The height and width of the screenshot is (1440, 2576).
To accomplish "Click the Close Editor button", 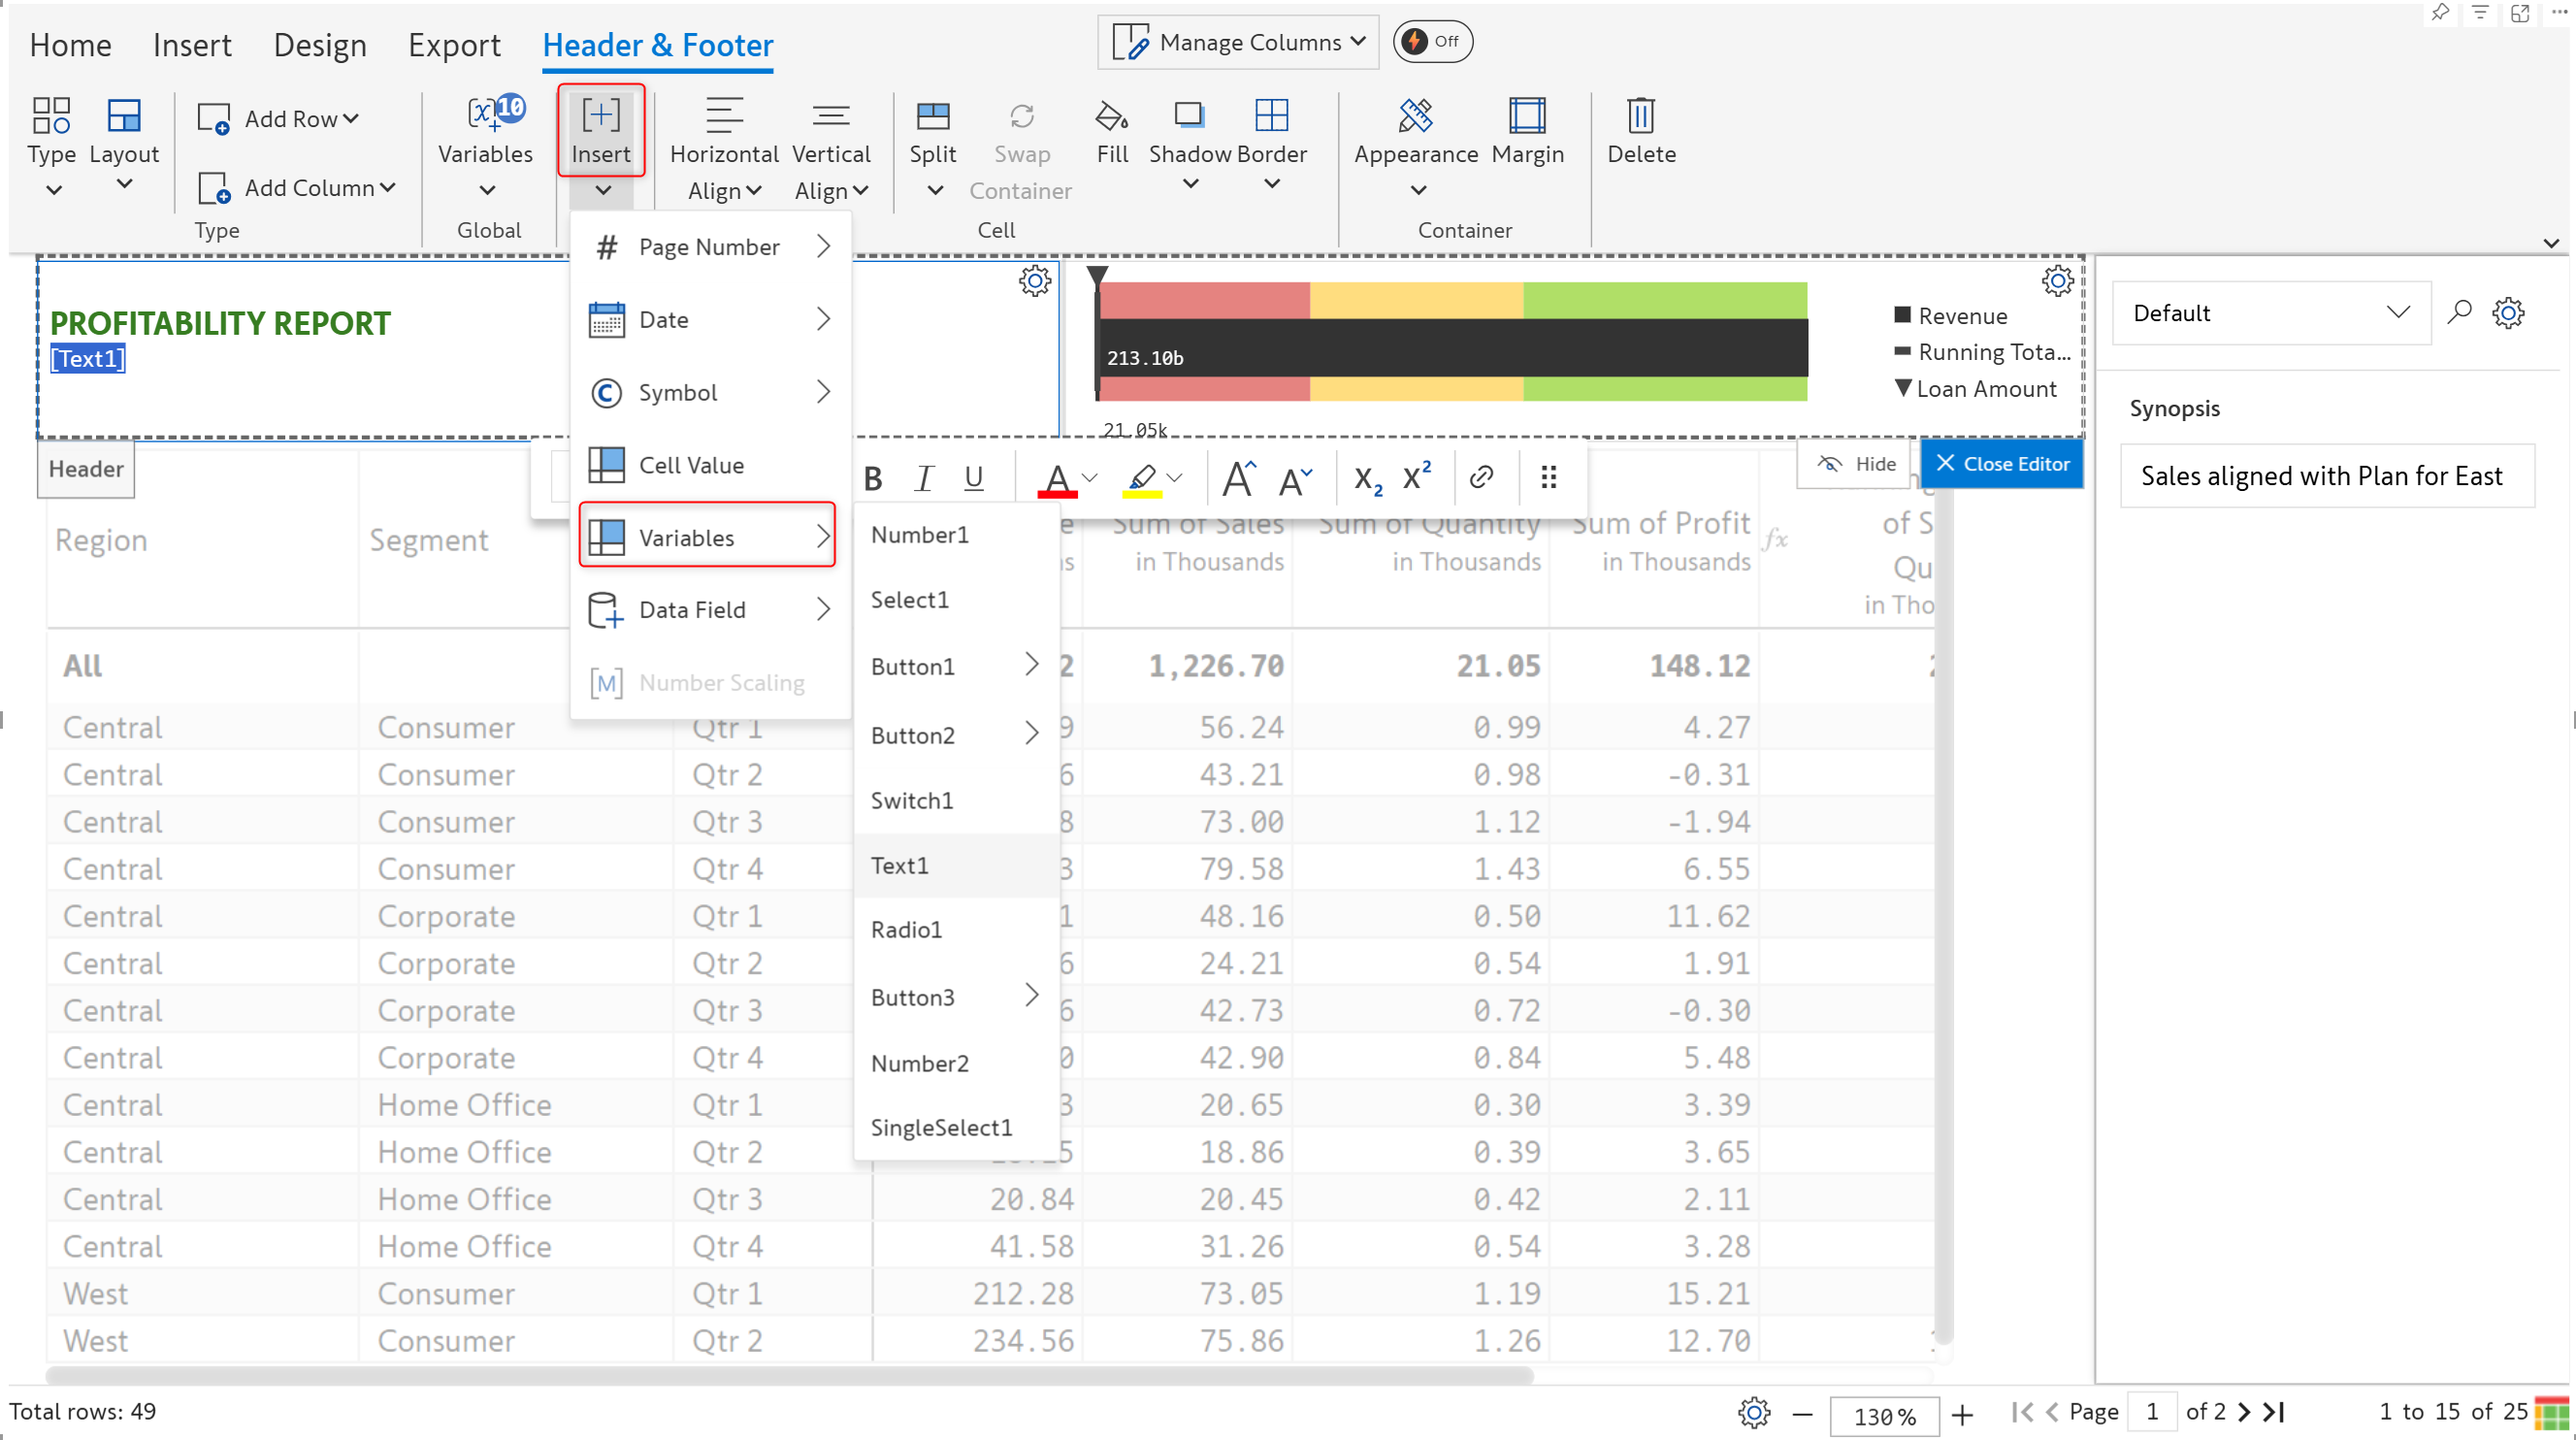I will point(2002,464).
